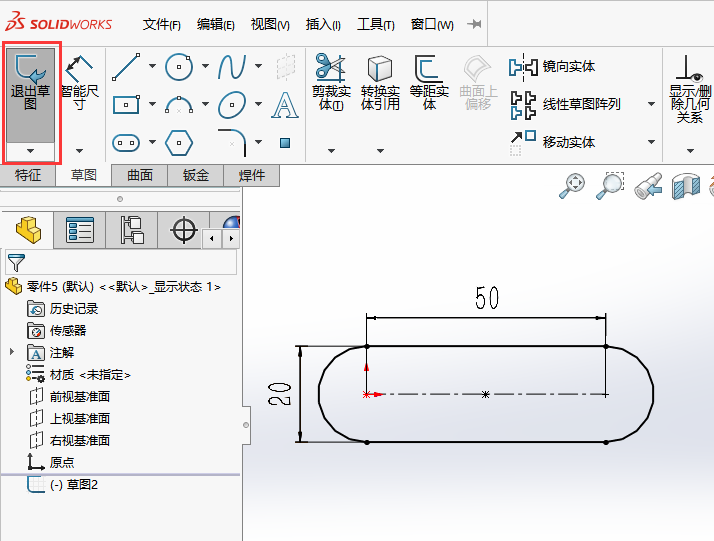The height and width of the screenshot is (541, 714).
Task: Select the Point sketch tool
Action: [285, 143]
